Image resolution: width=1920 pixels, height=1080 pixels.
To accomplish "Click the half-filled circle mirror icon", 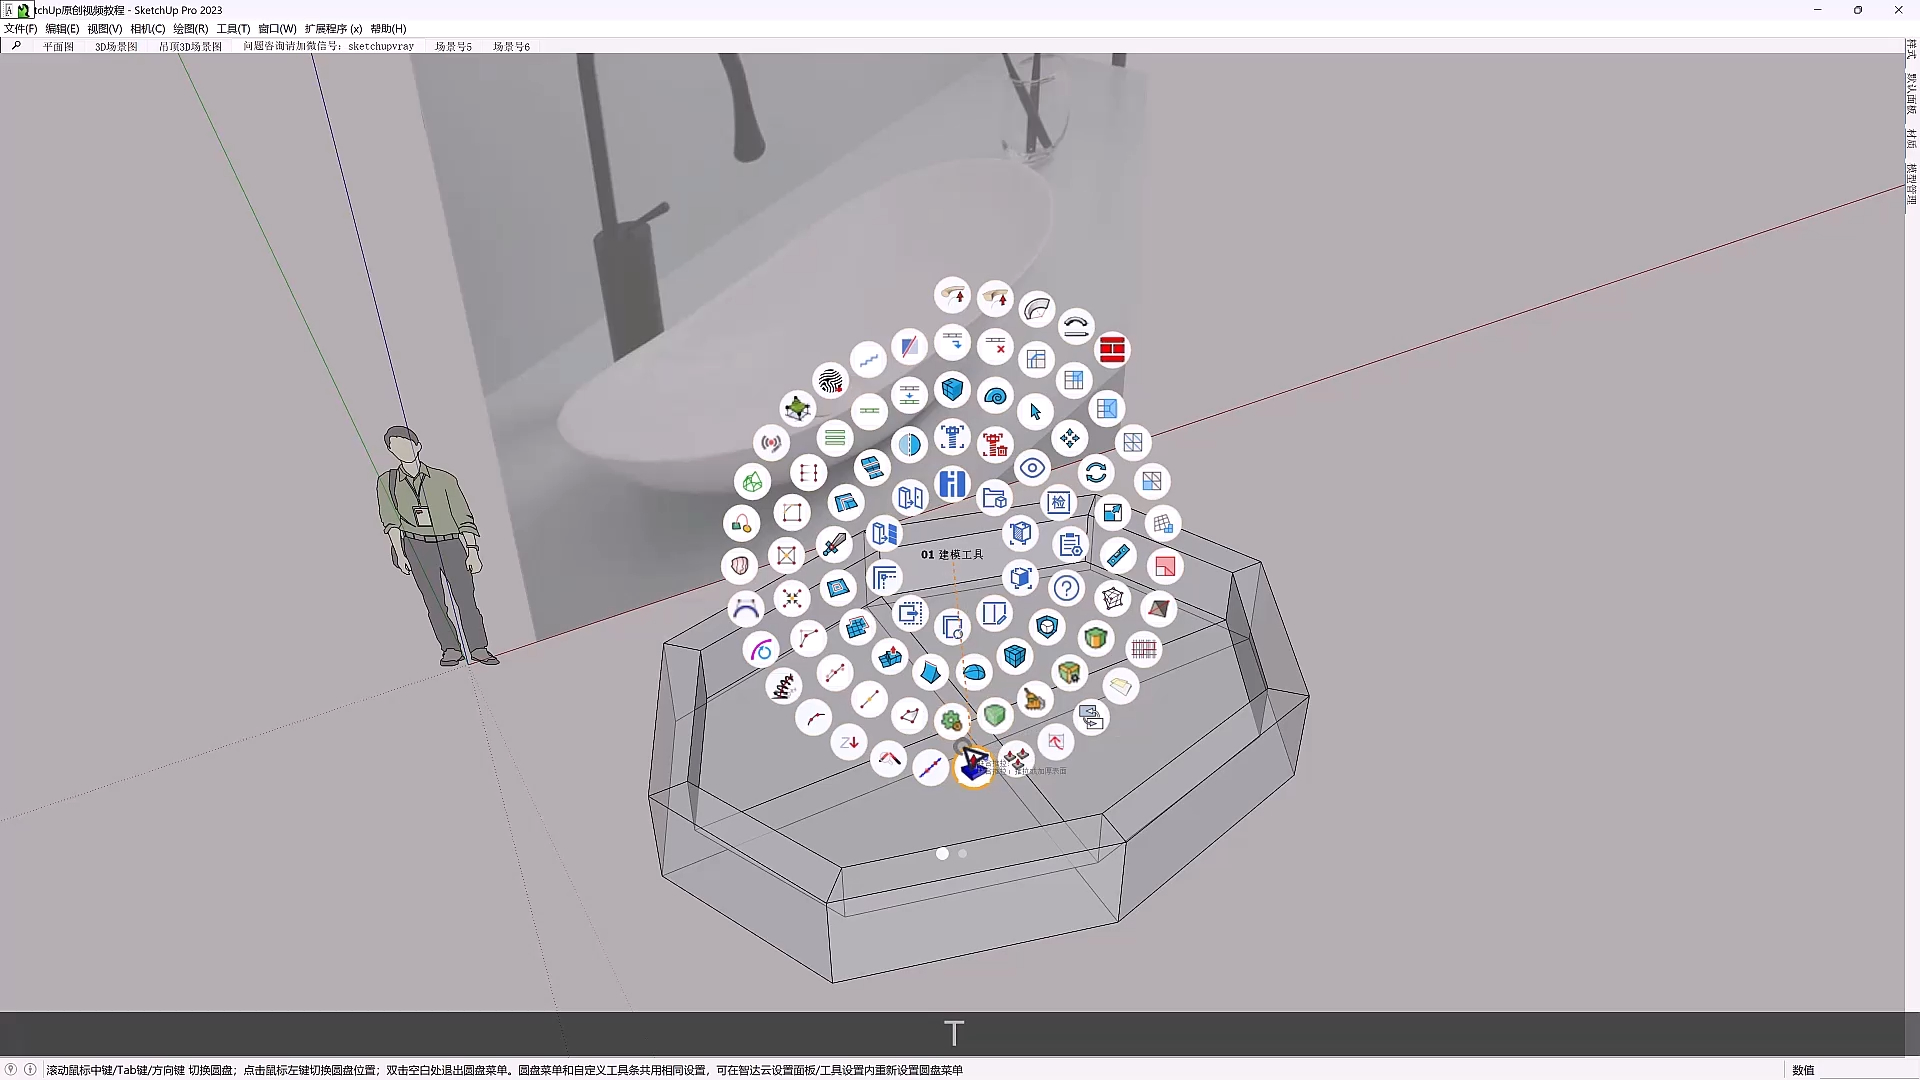I will 909,444.
